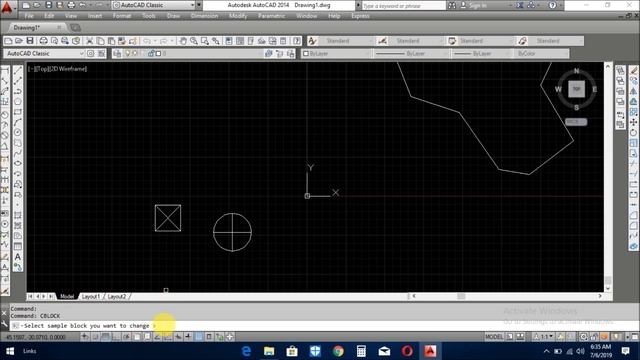Click the Workspace Settings gear icon
The height and width of the screenshot is (360, 640).
(91, 53)
